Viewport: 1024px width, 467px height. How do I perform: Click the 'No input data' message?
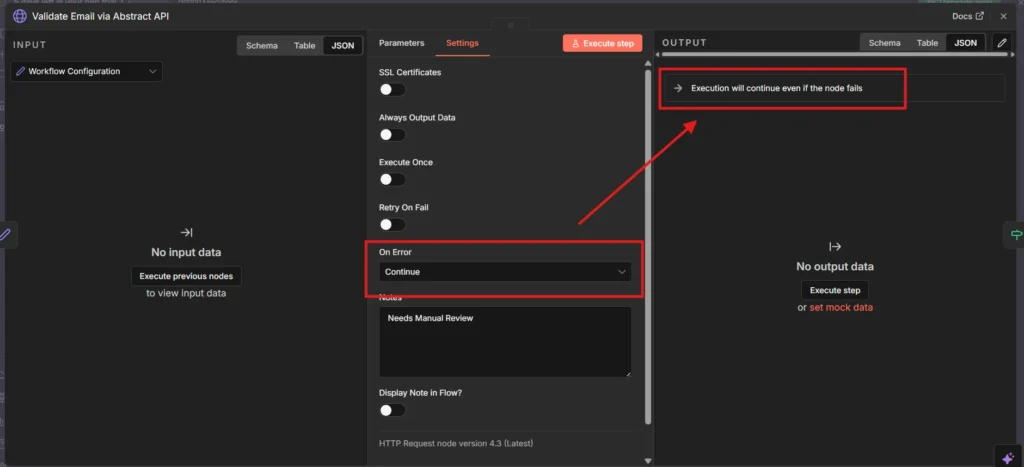pyautogui.click(x=186, y=252)
